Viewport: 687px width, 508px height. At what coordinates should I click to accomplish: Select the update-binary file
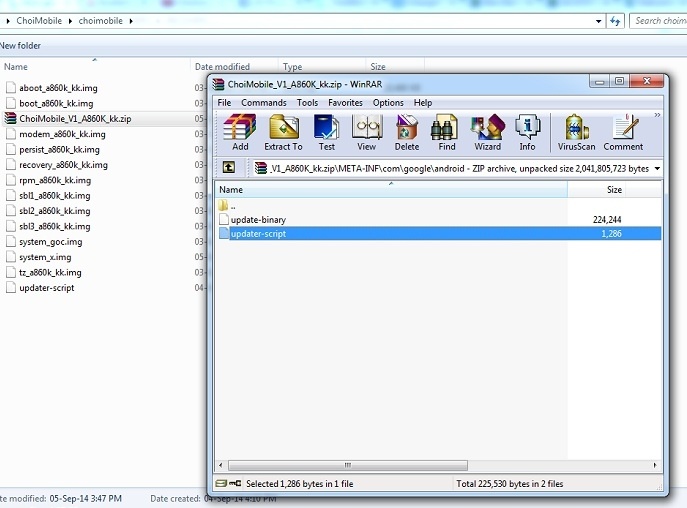pyautogui.click(x=258, y=219)
